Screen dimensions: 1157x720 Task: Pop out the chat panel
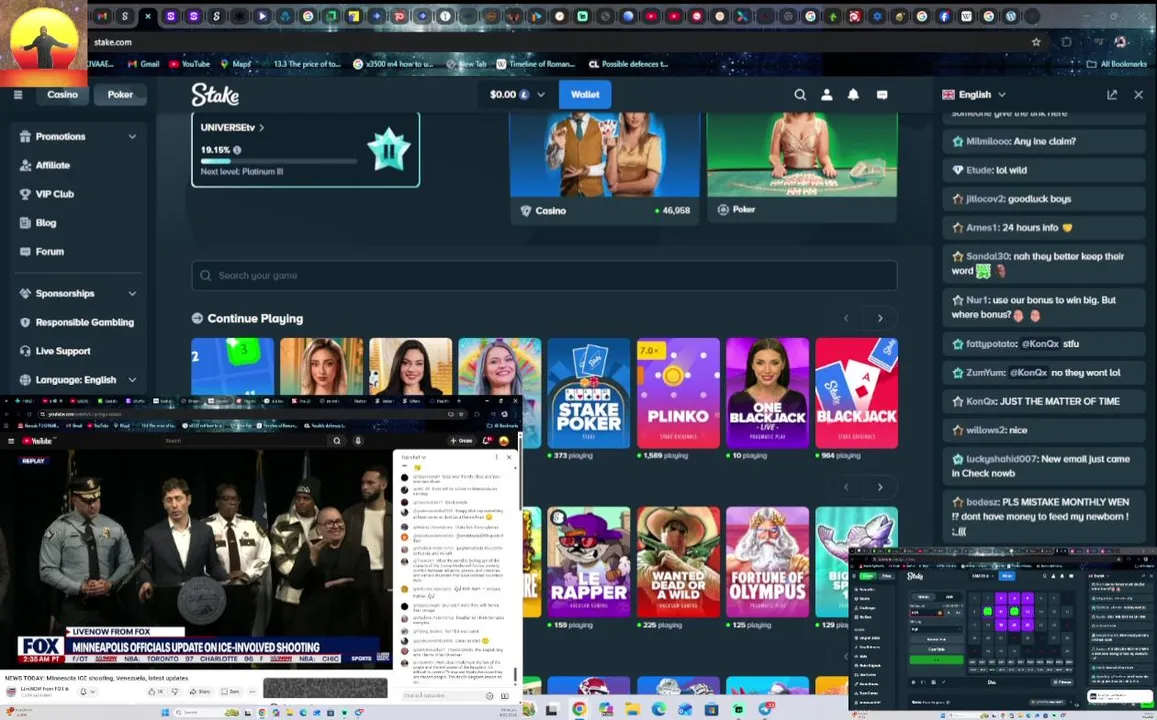pyautogui.click(x=1112, y=94)
